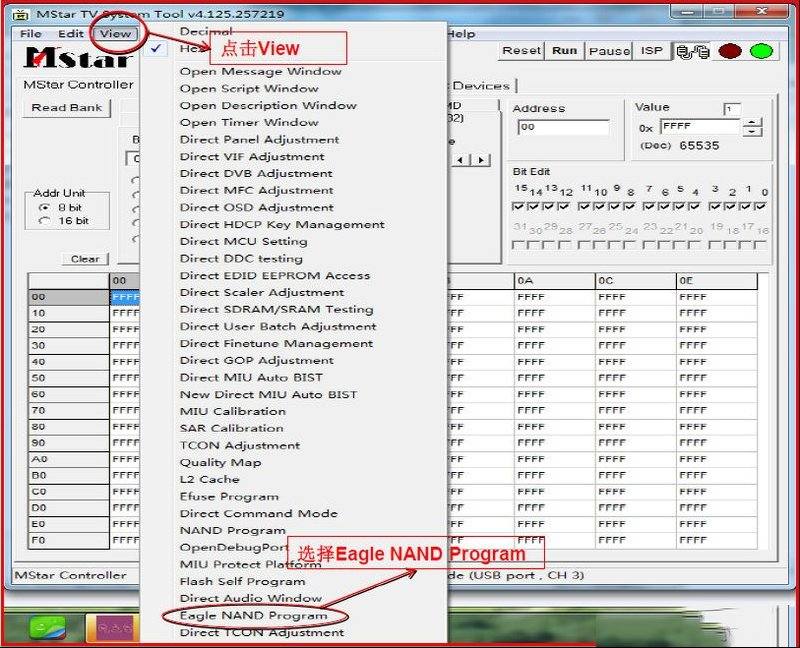
Task: Click the device connection icon in the toolbar
Action: 692,51
